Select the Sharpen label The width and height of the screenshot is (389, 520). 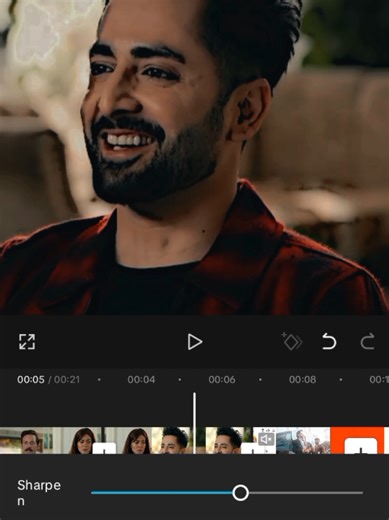pyautogui.click(x=39, y=493)
